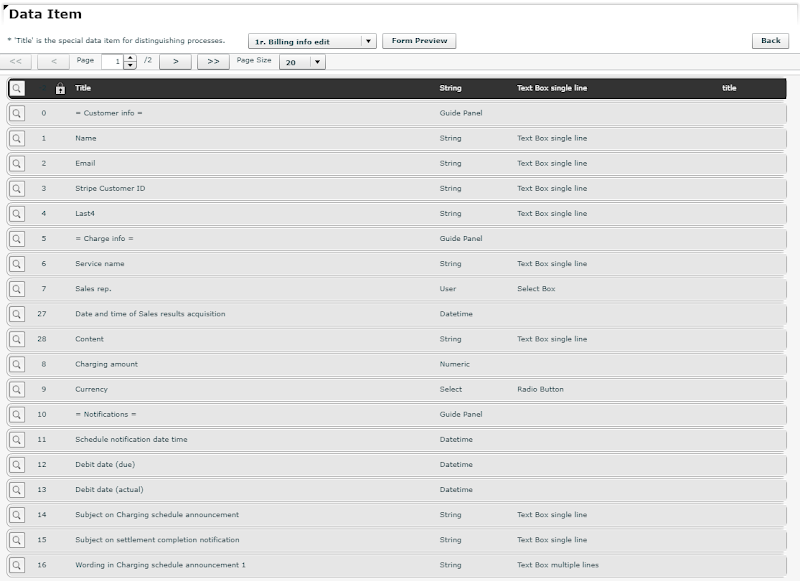This screenshot has height=581, width=800.
Task: Select 'Schedule notification date time' item name
Action: tap(131, 440)
